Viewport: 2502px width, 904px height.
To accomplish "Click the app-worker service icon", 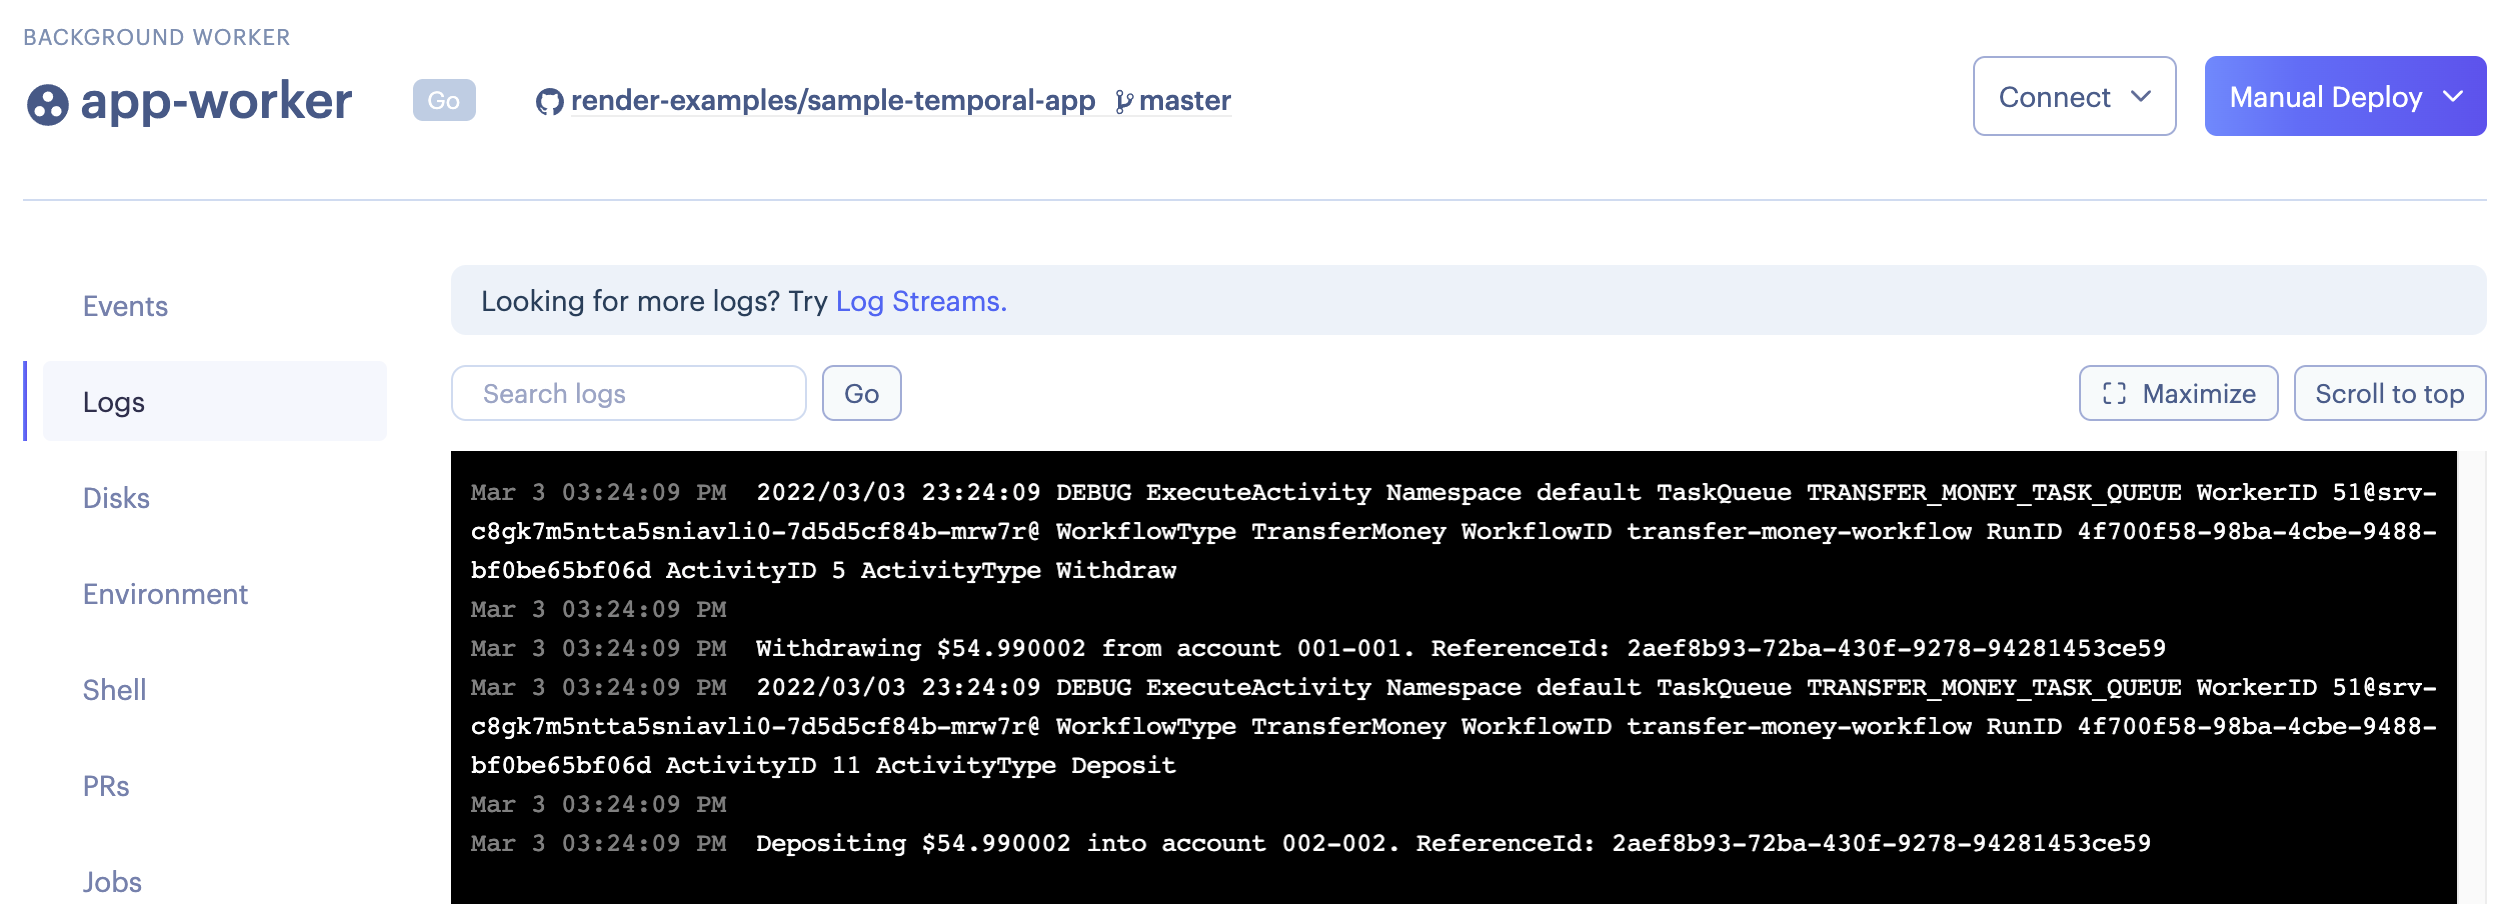I will pyautogui.click(x=47, y=104).
